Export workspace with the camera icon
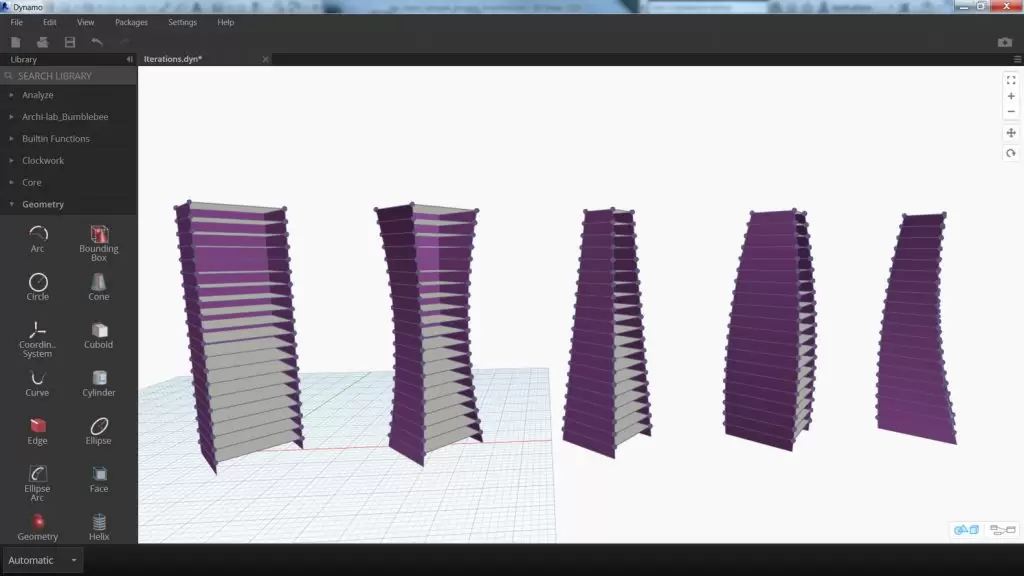 pyautogui.click(x=1005, y=42)
